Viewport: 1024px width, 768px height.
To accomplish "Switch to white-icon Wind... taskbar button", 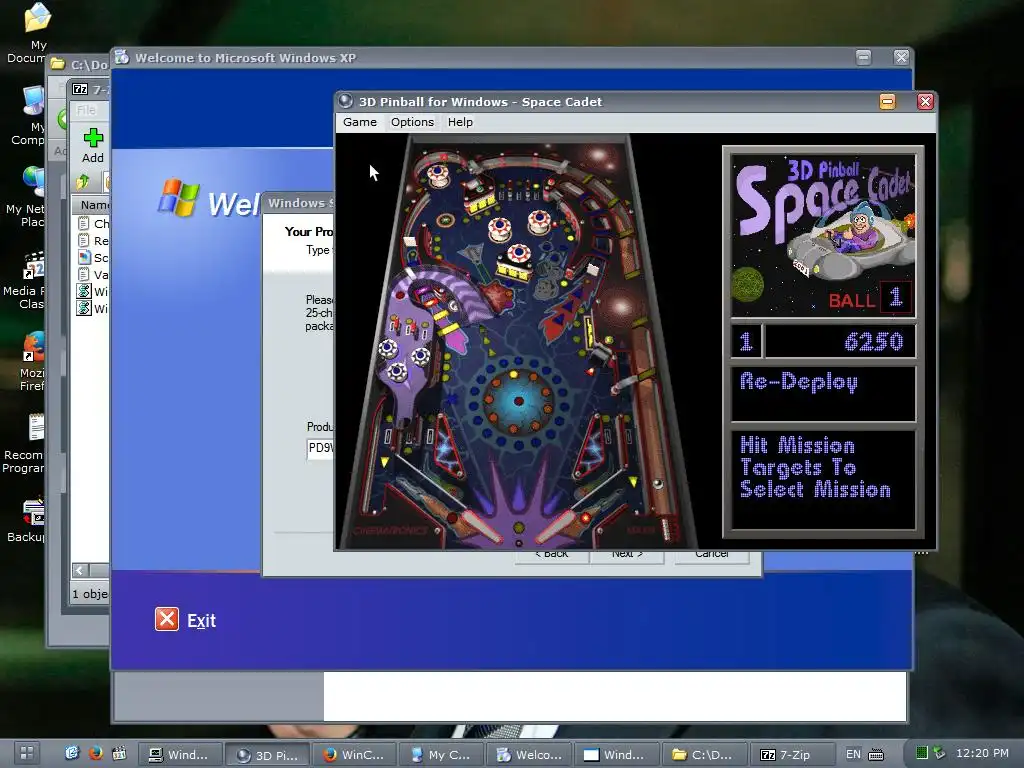I will (x=616, y=755).
